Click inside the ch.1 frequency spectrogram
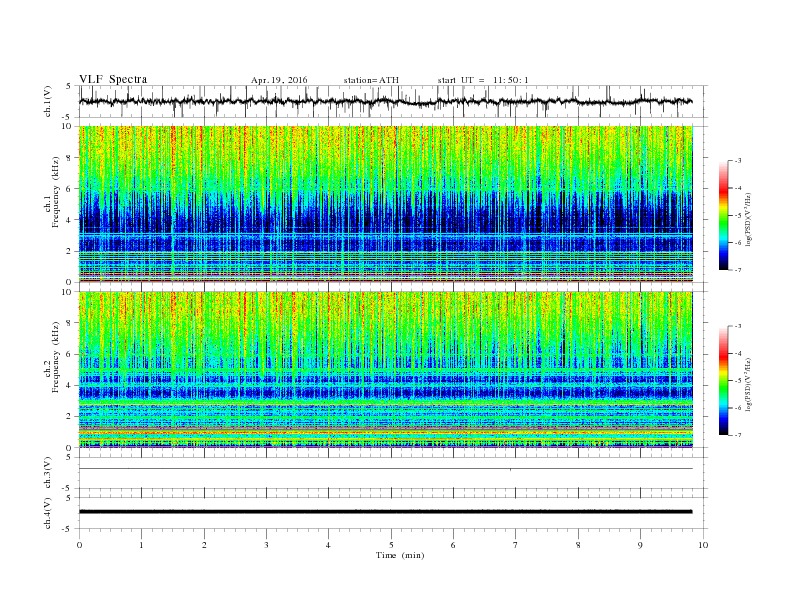 385,204
